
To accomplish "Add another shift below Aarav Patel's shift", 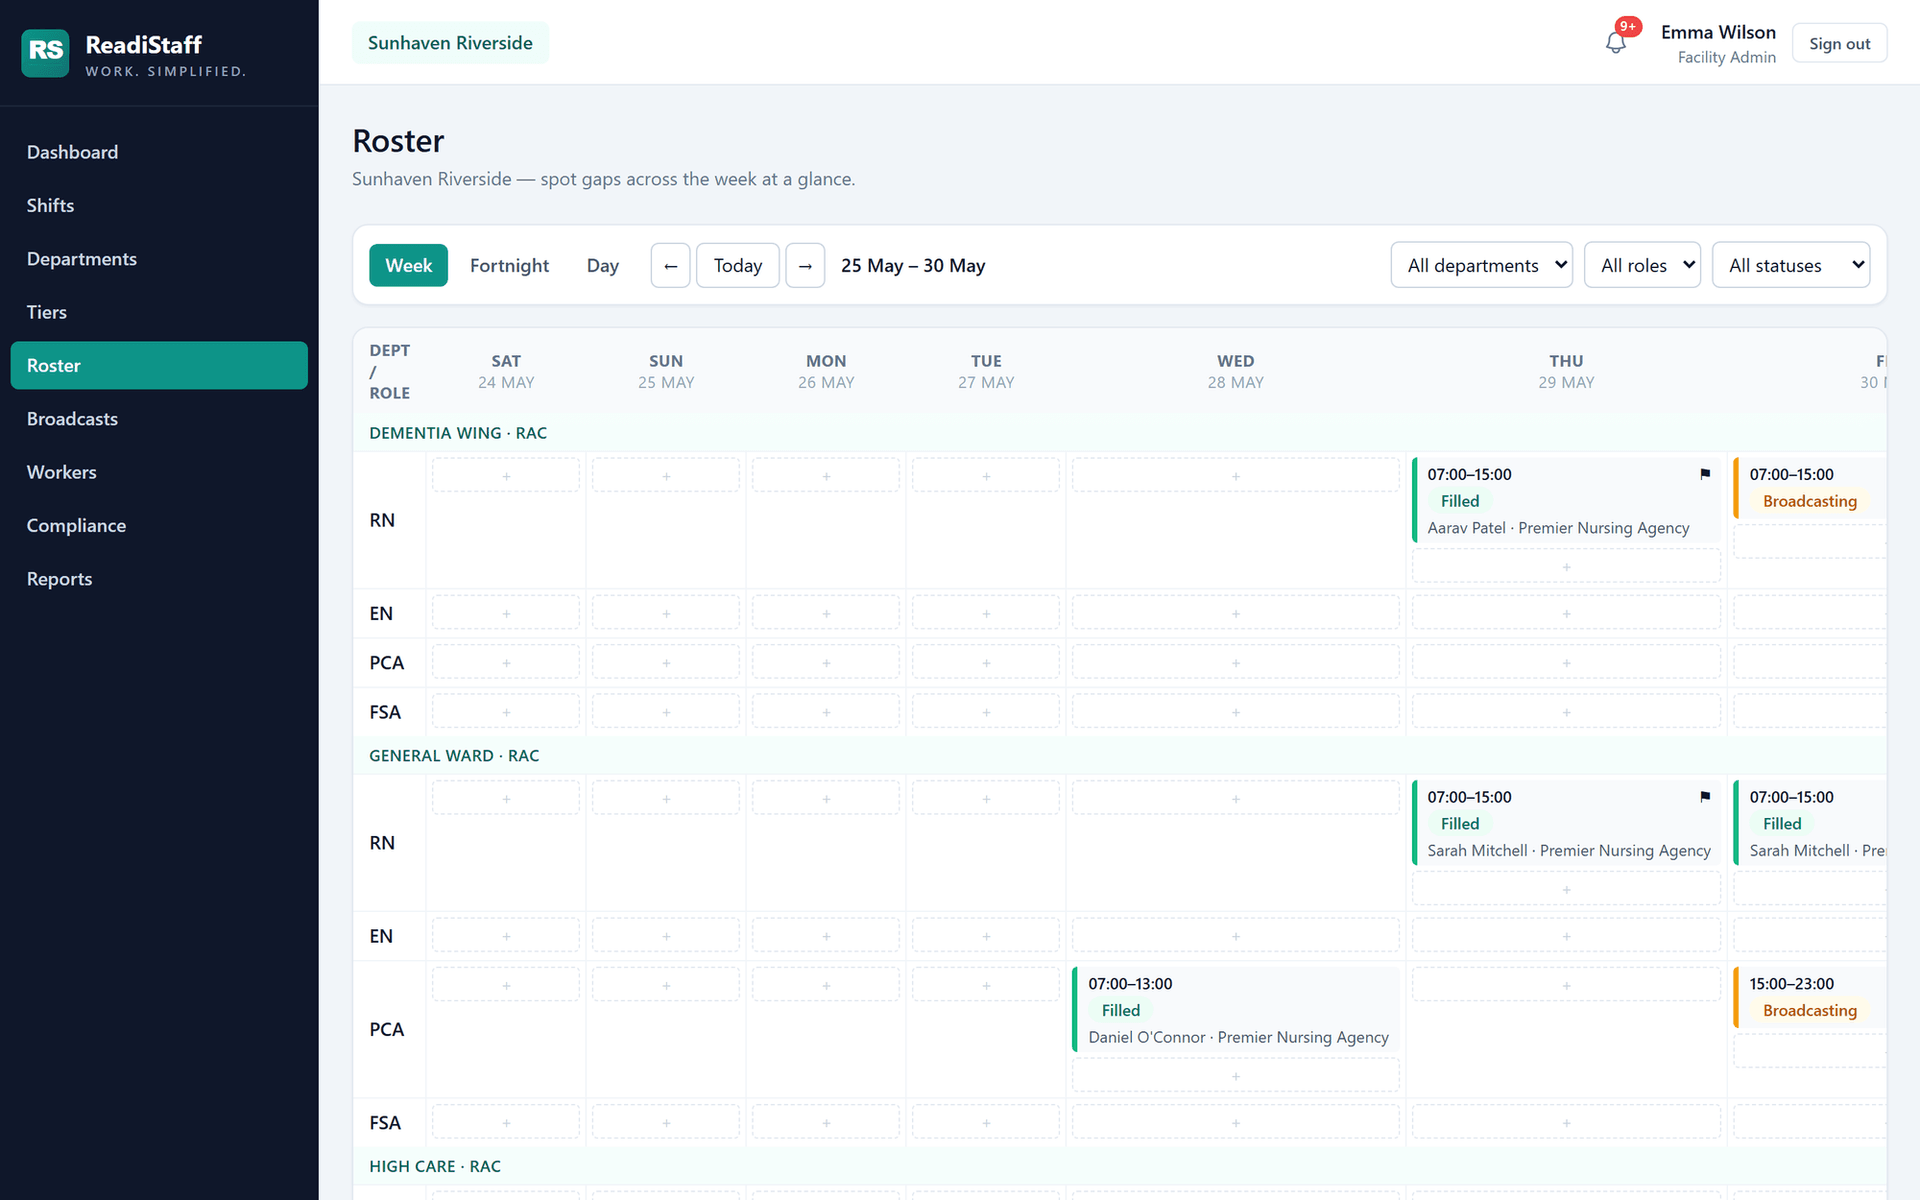I will [x=1566, y=566].
